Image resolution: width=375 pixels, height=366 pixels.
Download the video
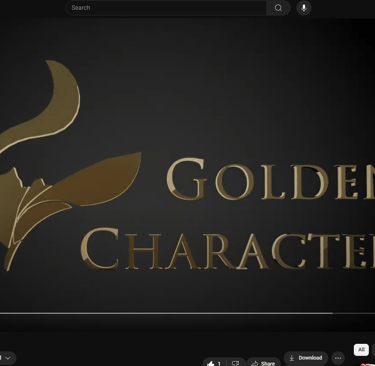306,358
